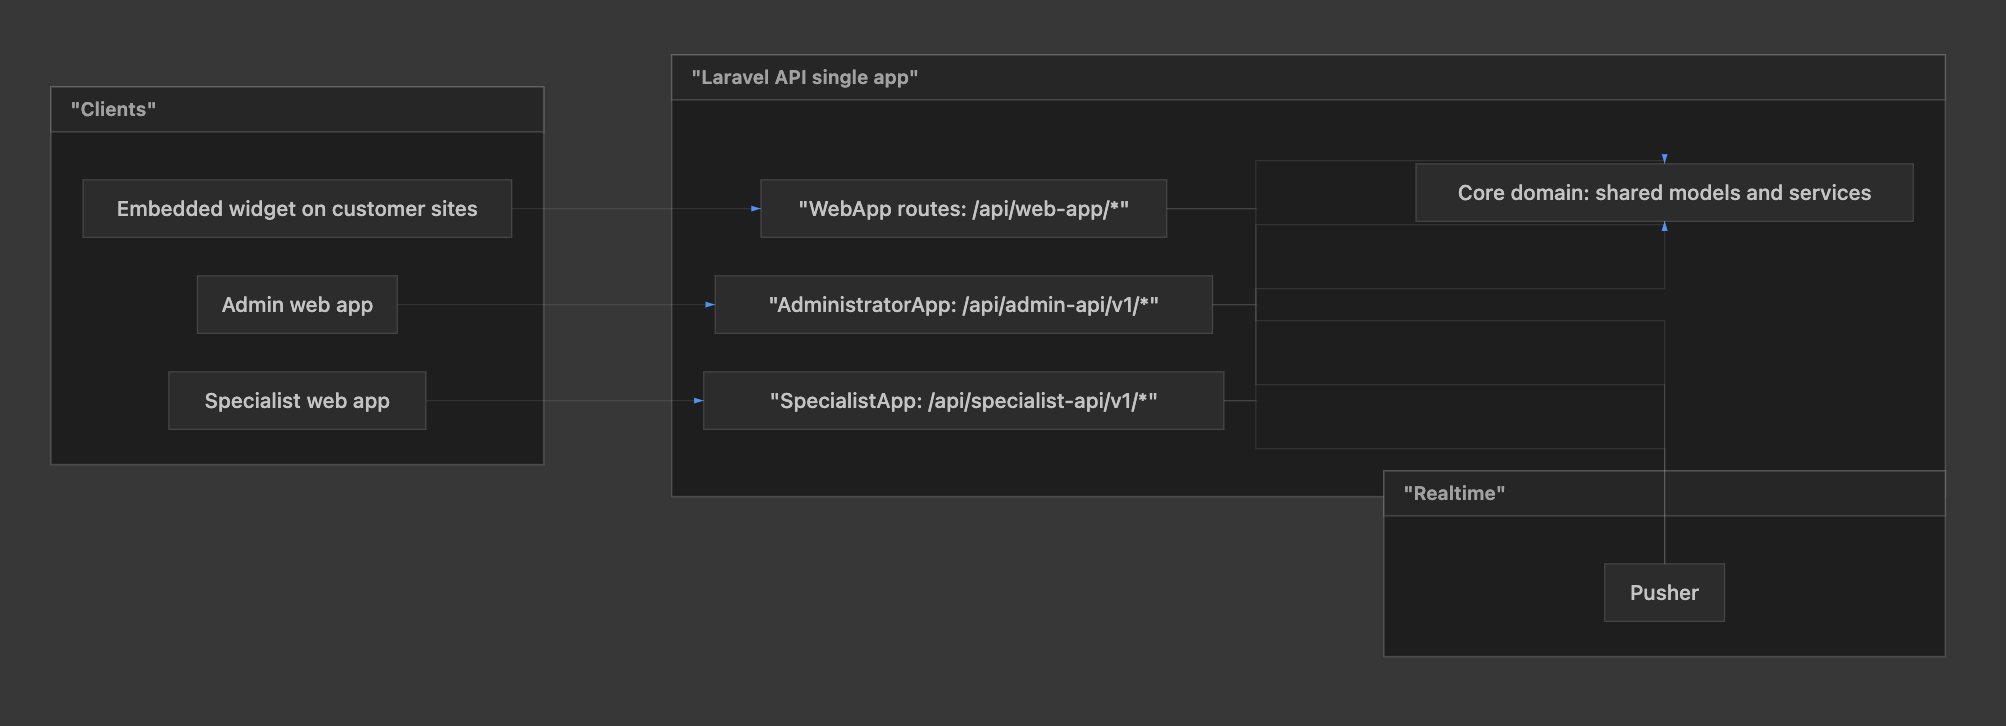
Task: Select the AdministratorApp /api/admin-api/v1/* node
Action: 963,304
